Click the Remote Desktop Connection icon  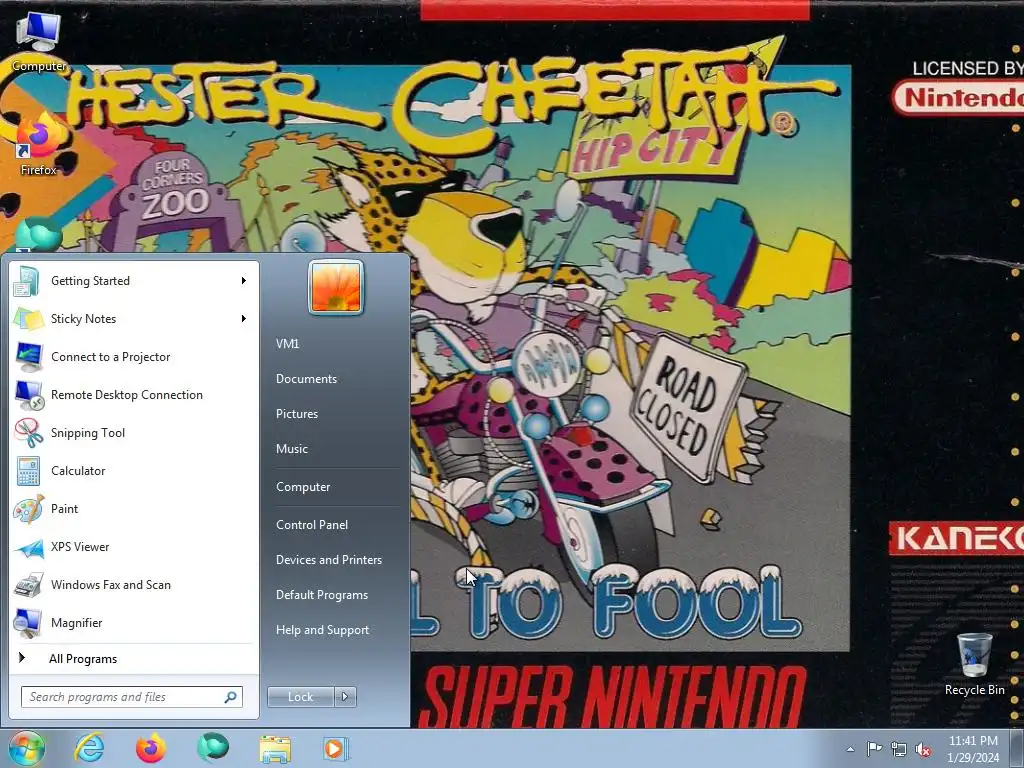pyautogui.click(x=28, y=394)
